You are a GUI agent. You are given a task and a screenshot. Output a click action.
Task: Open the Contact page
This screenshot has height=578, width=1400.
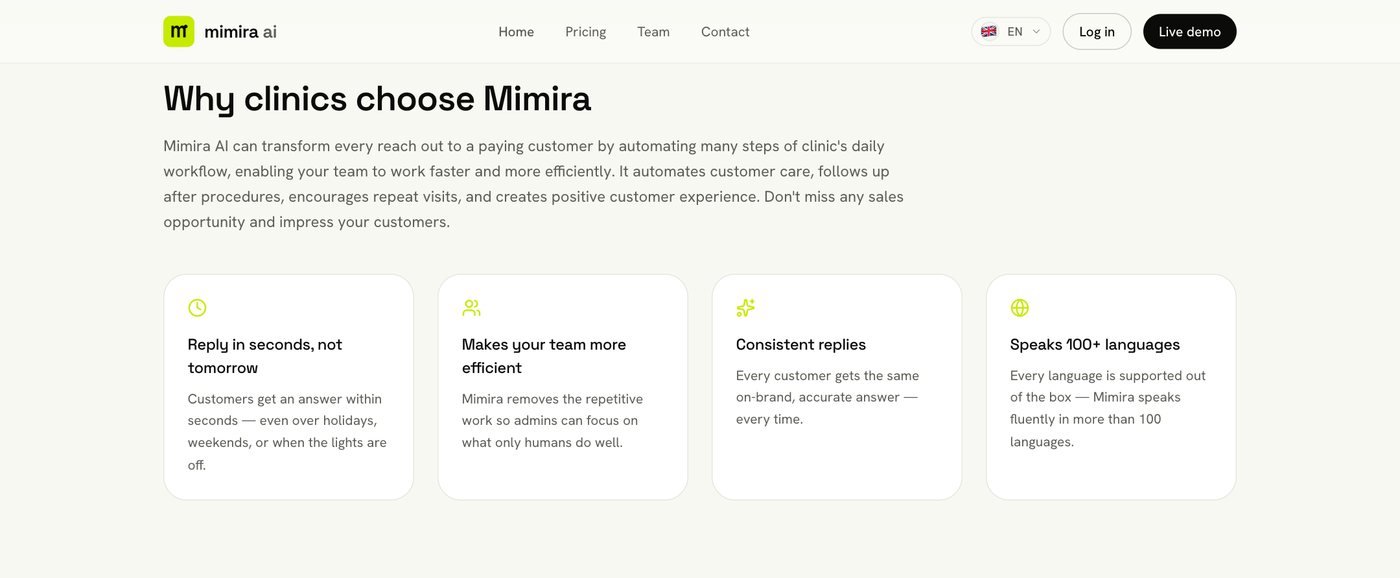pyautogui.click(x=725, y=32)
